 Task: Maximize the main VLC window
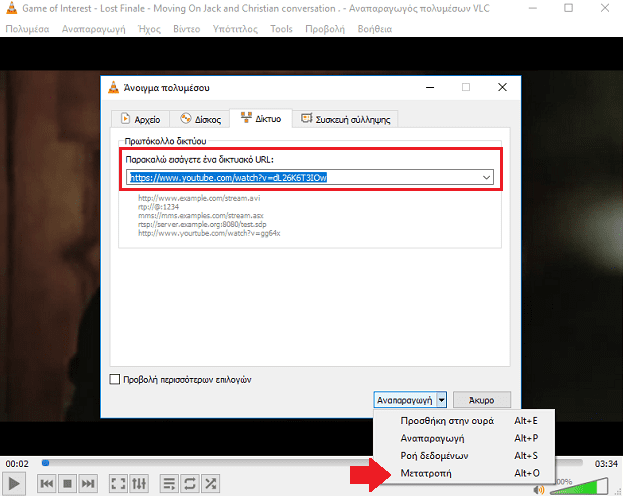coord(569,8)
